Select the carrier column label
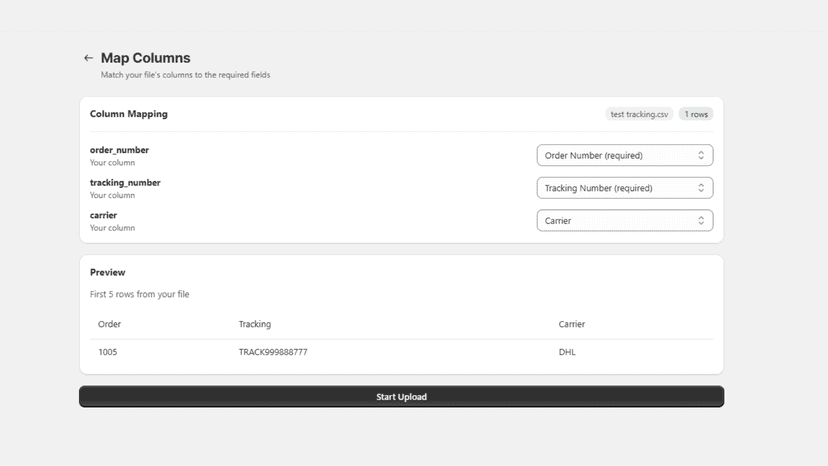The height and width of the screenshot is (466, 828). 104,216
